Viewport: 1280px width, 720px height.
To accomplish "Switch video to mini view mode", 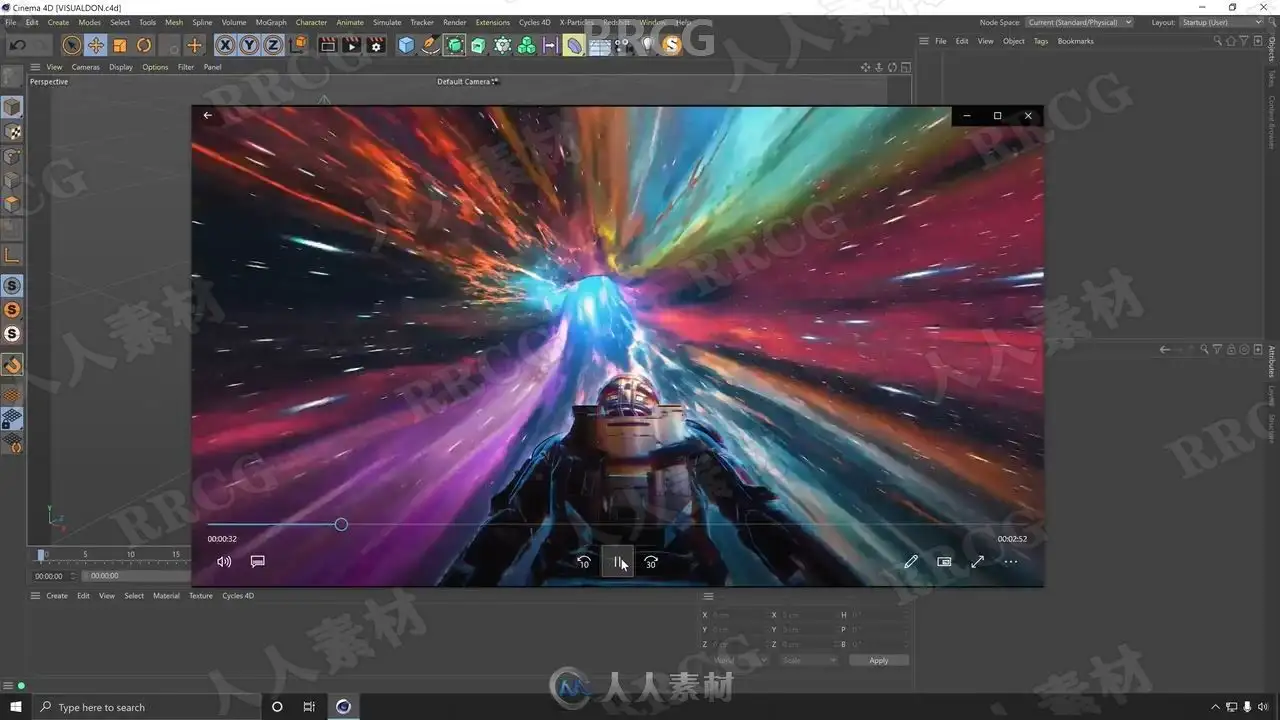I will (x=944, y=562).
